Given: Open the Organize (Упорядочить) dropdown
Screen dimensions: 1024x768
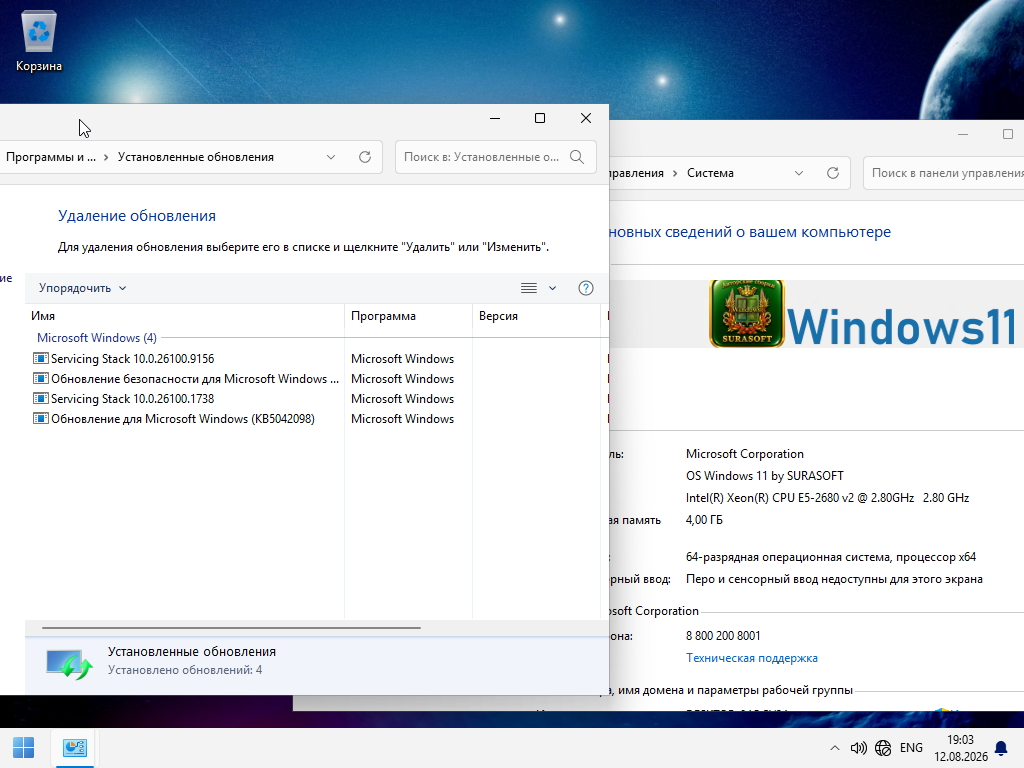Looking at the screenshot, I should [x=82, y=288].
